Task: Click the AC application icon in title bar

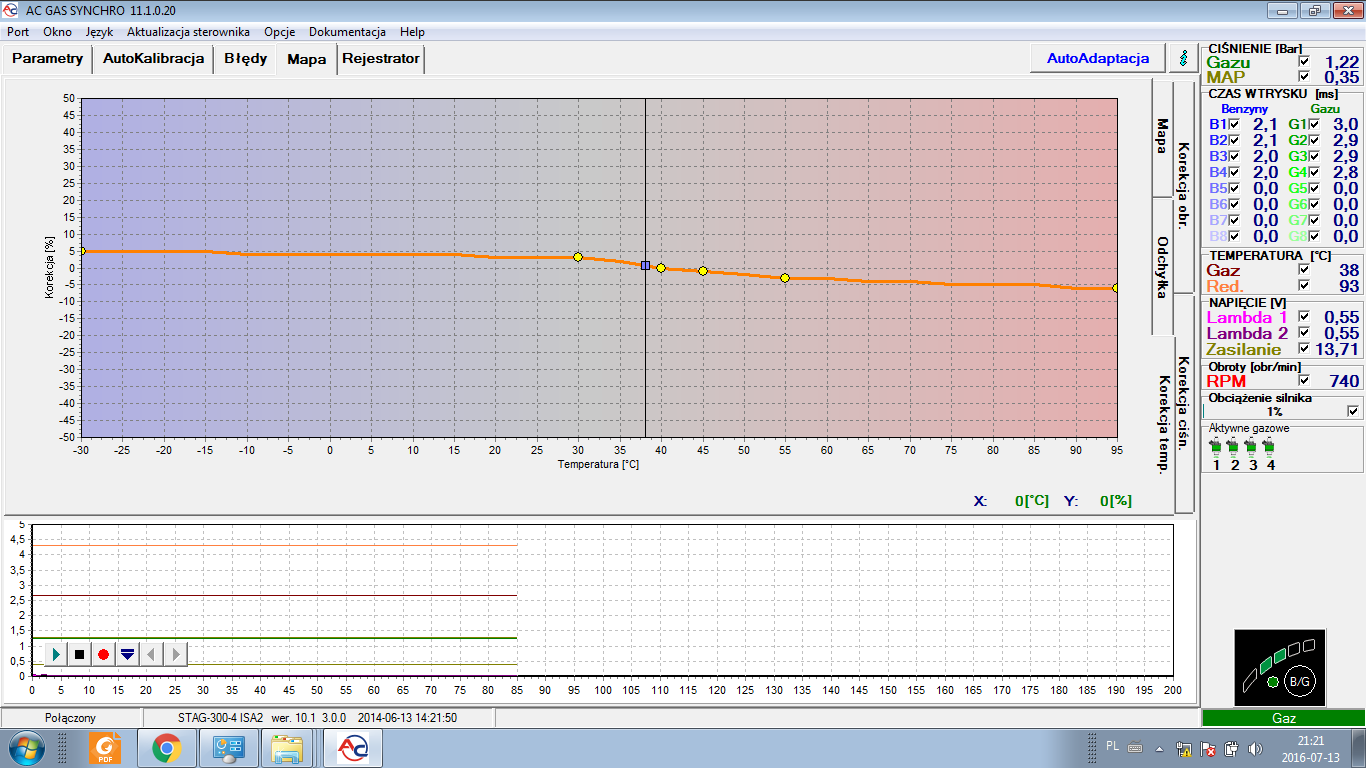Action: coord(11,11)
